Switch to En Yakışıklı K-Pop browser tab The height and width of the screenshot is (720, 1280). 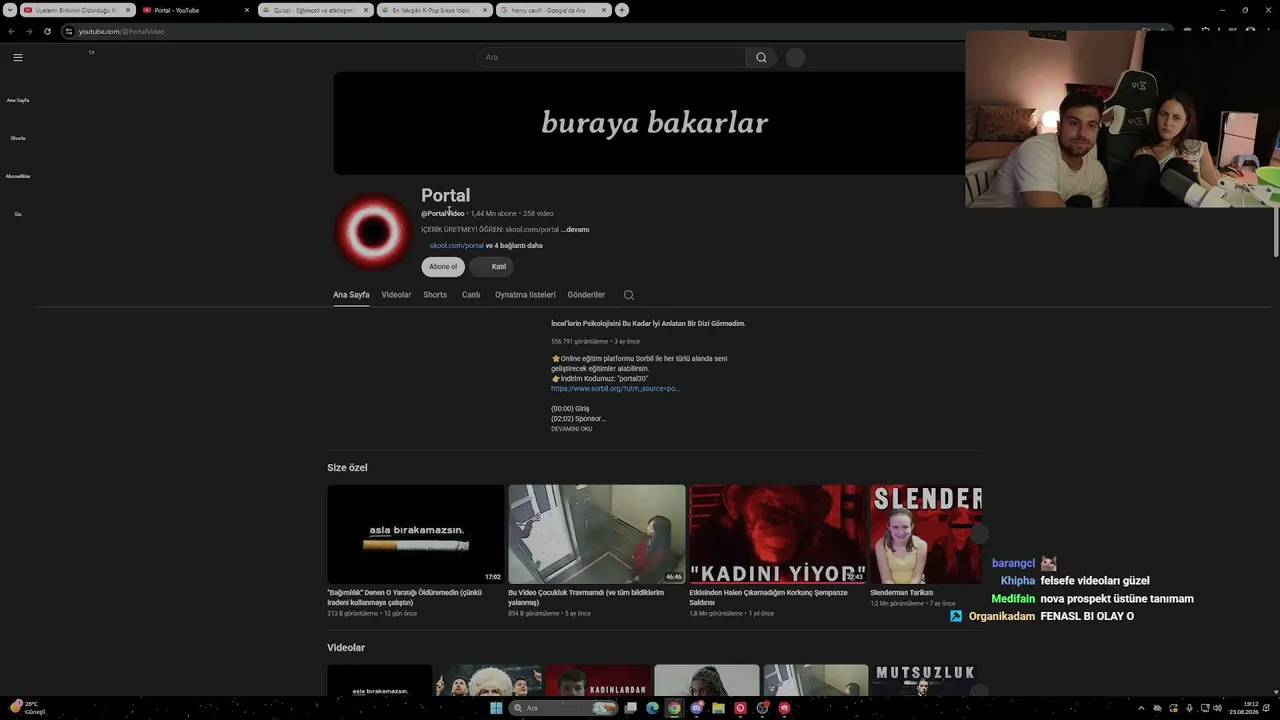coord(435,10)
